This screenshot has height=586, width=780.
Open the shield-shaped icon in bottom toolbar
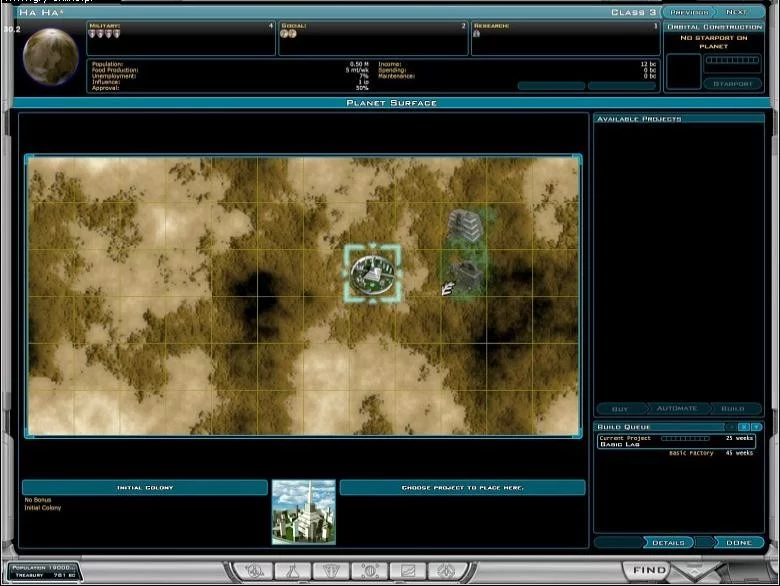click(331, 571)
